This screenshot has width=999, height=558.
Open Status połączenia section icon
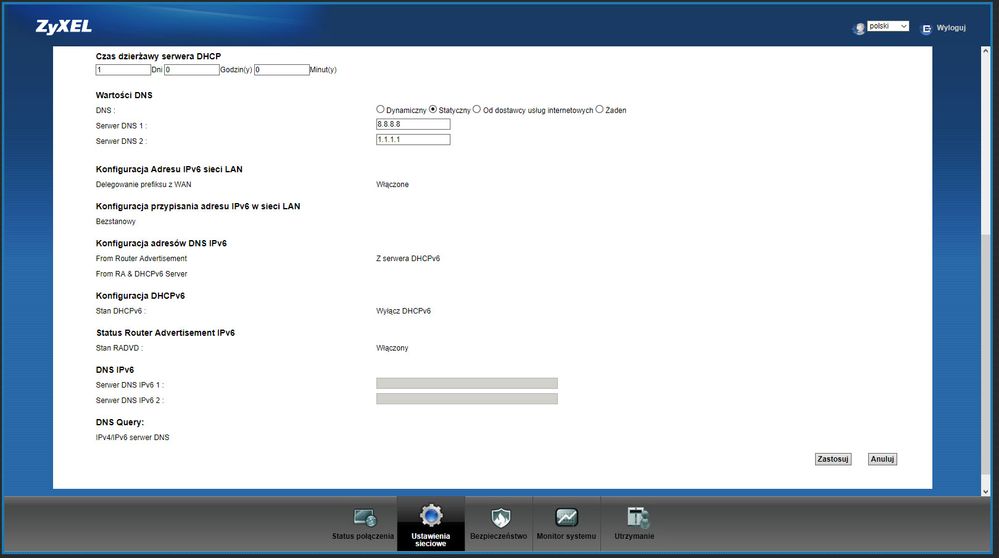365,517
